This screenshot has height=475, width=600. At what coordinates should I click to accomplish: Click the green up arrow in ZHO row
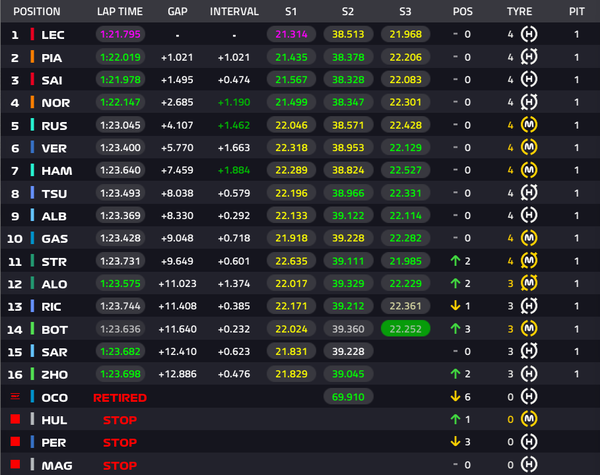pyautogui.click(x=455, y=374)
